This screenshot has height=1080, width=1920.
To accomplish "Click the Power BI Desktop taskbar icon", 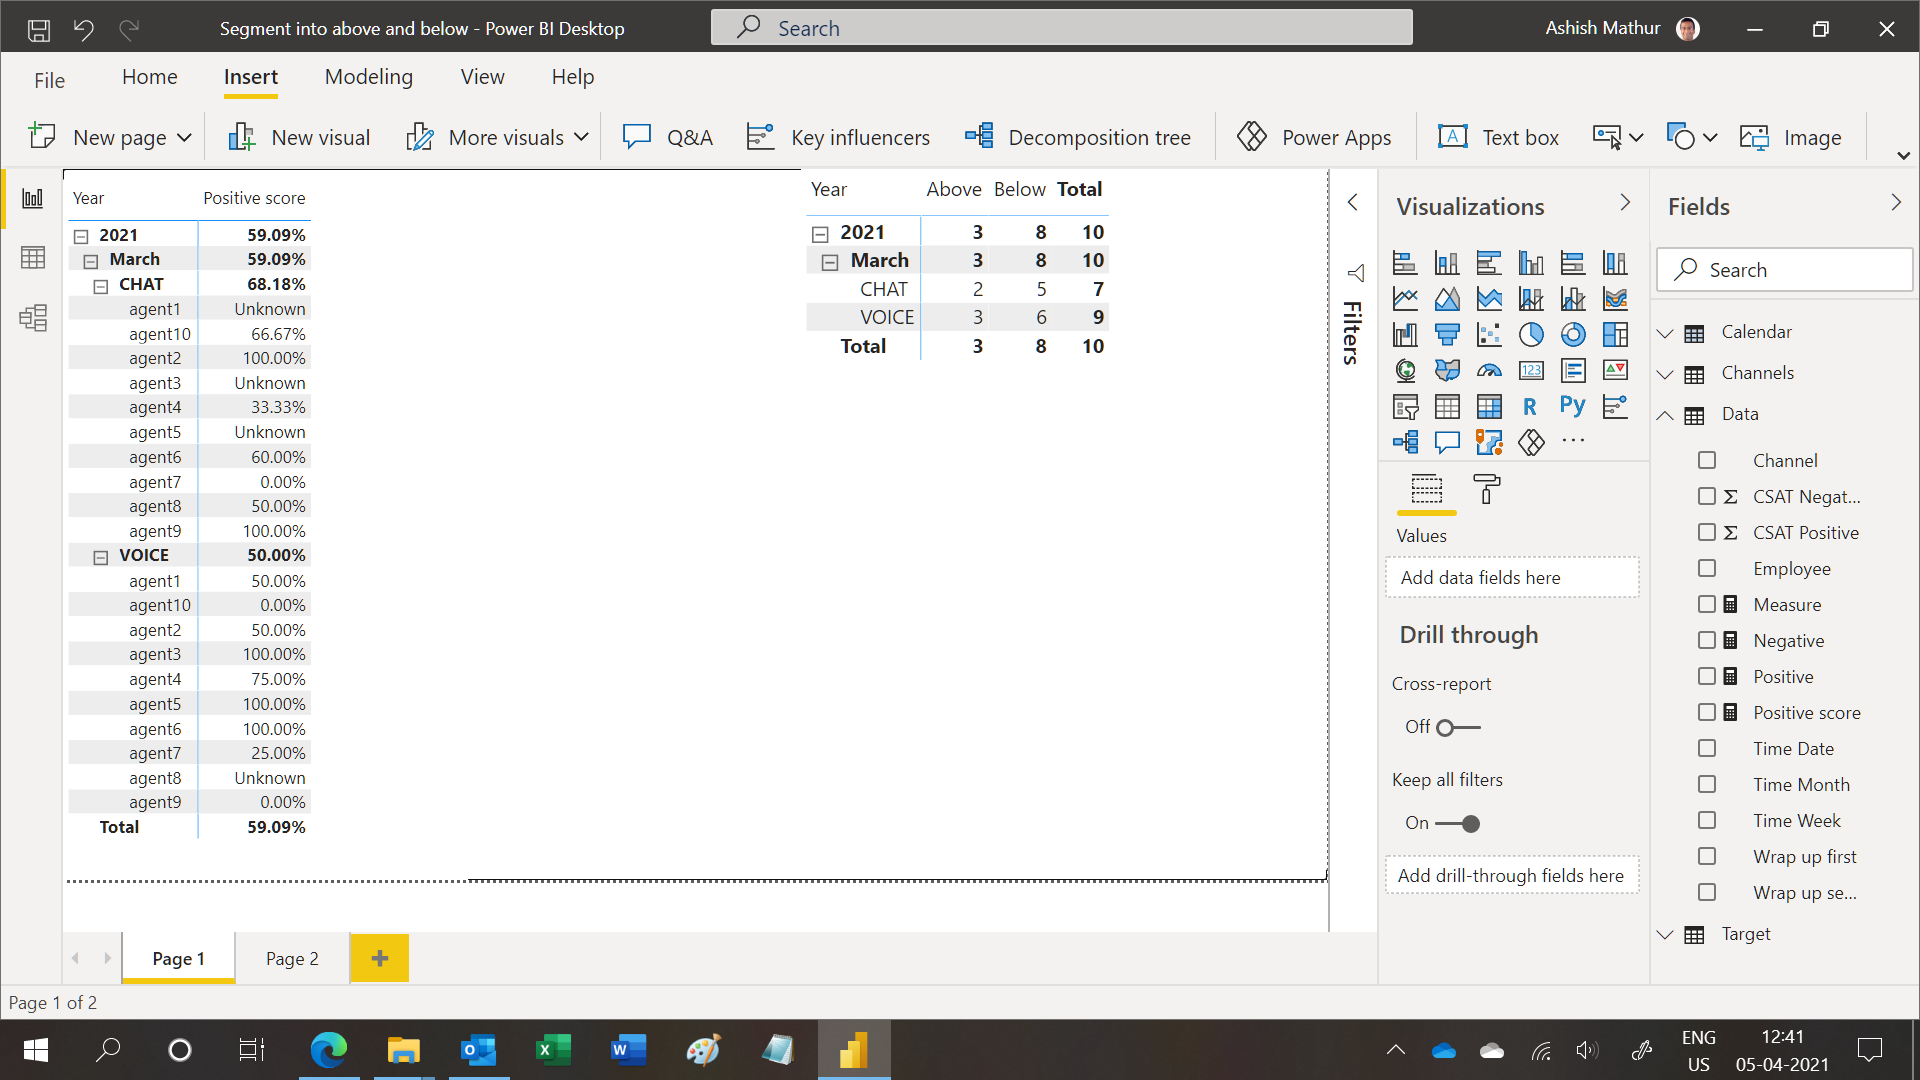I will 853,1050.
